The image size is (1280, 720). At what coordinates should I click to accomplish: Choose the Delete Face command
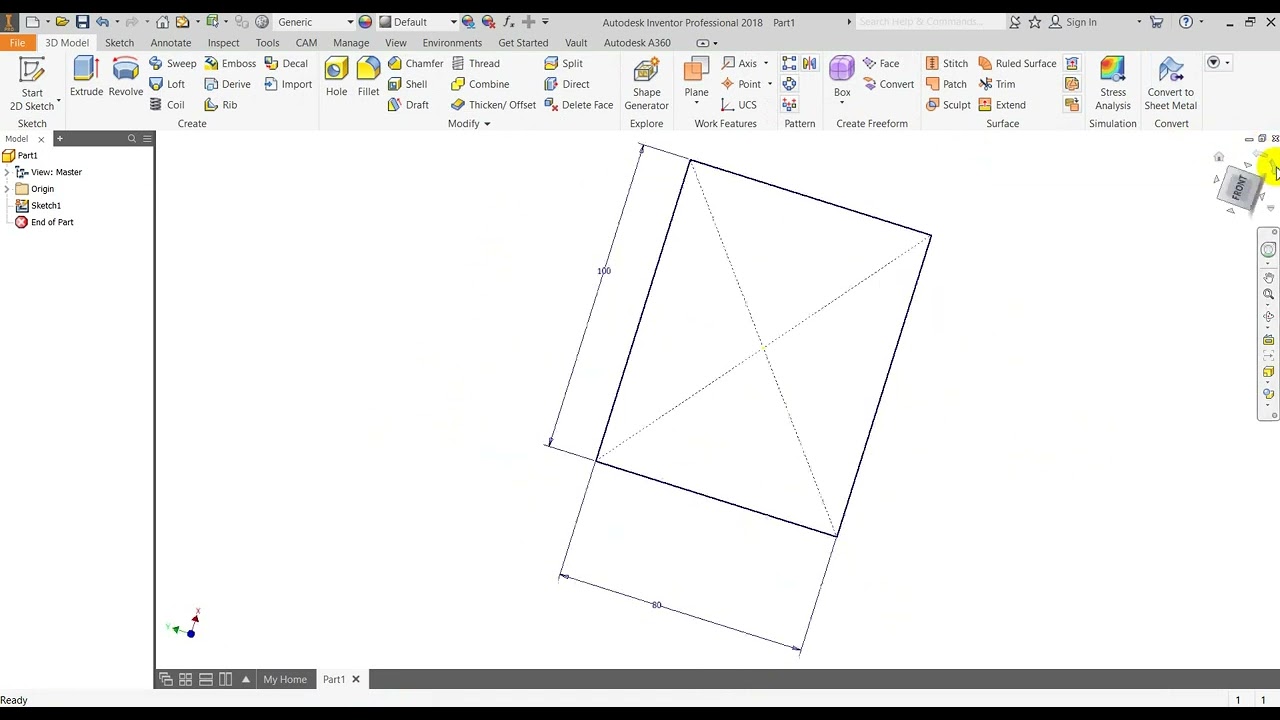(x=579, y=105)
